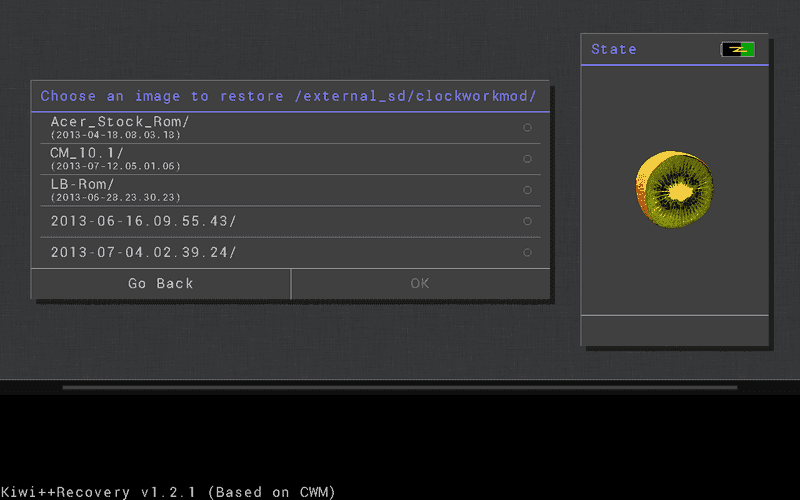Click the State panel bottom status area
Screen dimensions: 800x500
[674, 331]
